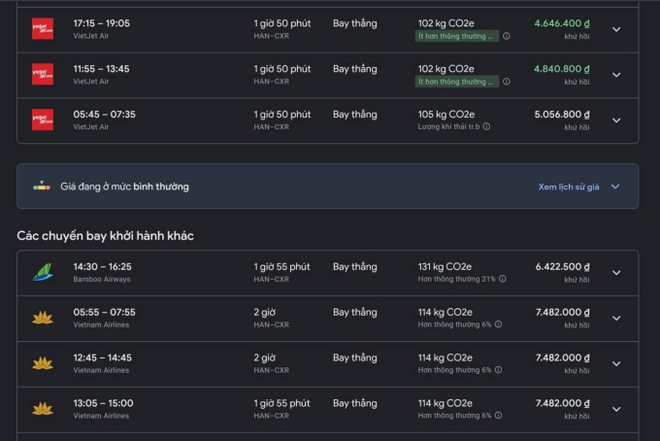The width and height of the screenshot is (660, 441).
Task: Click price level indicator icon in price banner
Action: [42, 186]
